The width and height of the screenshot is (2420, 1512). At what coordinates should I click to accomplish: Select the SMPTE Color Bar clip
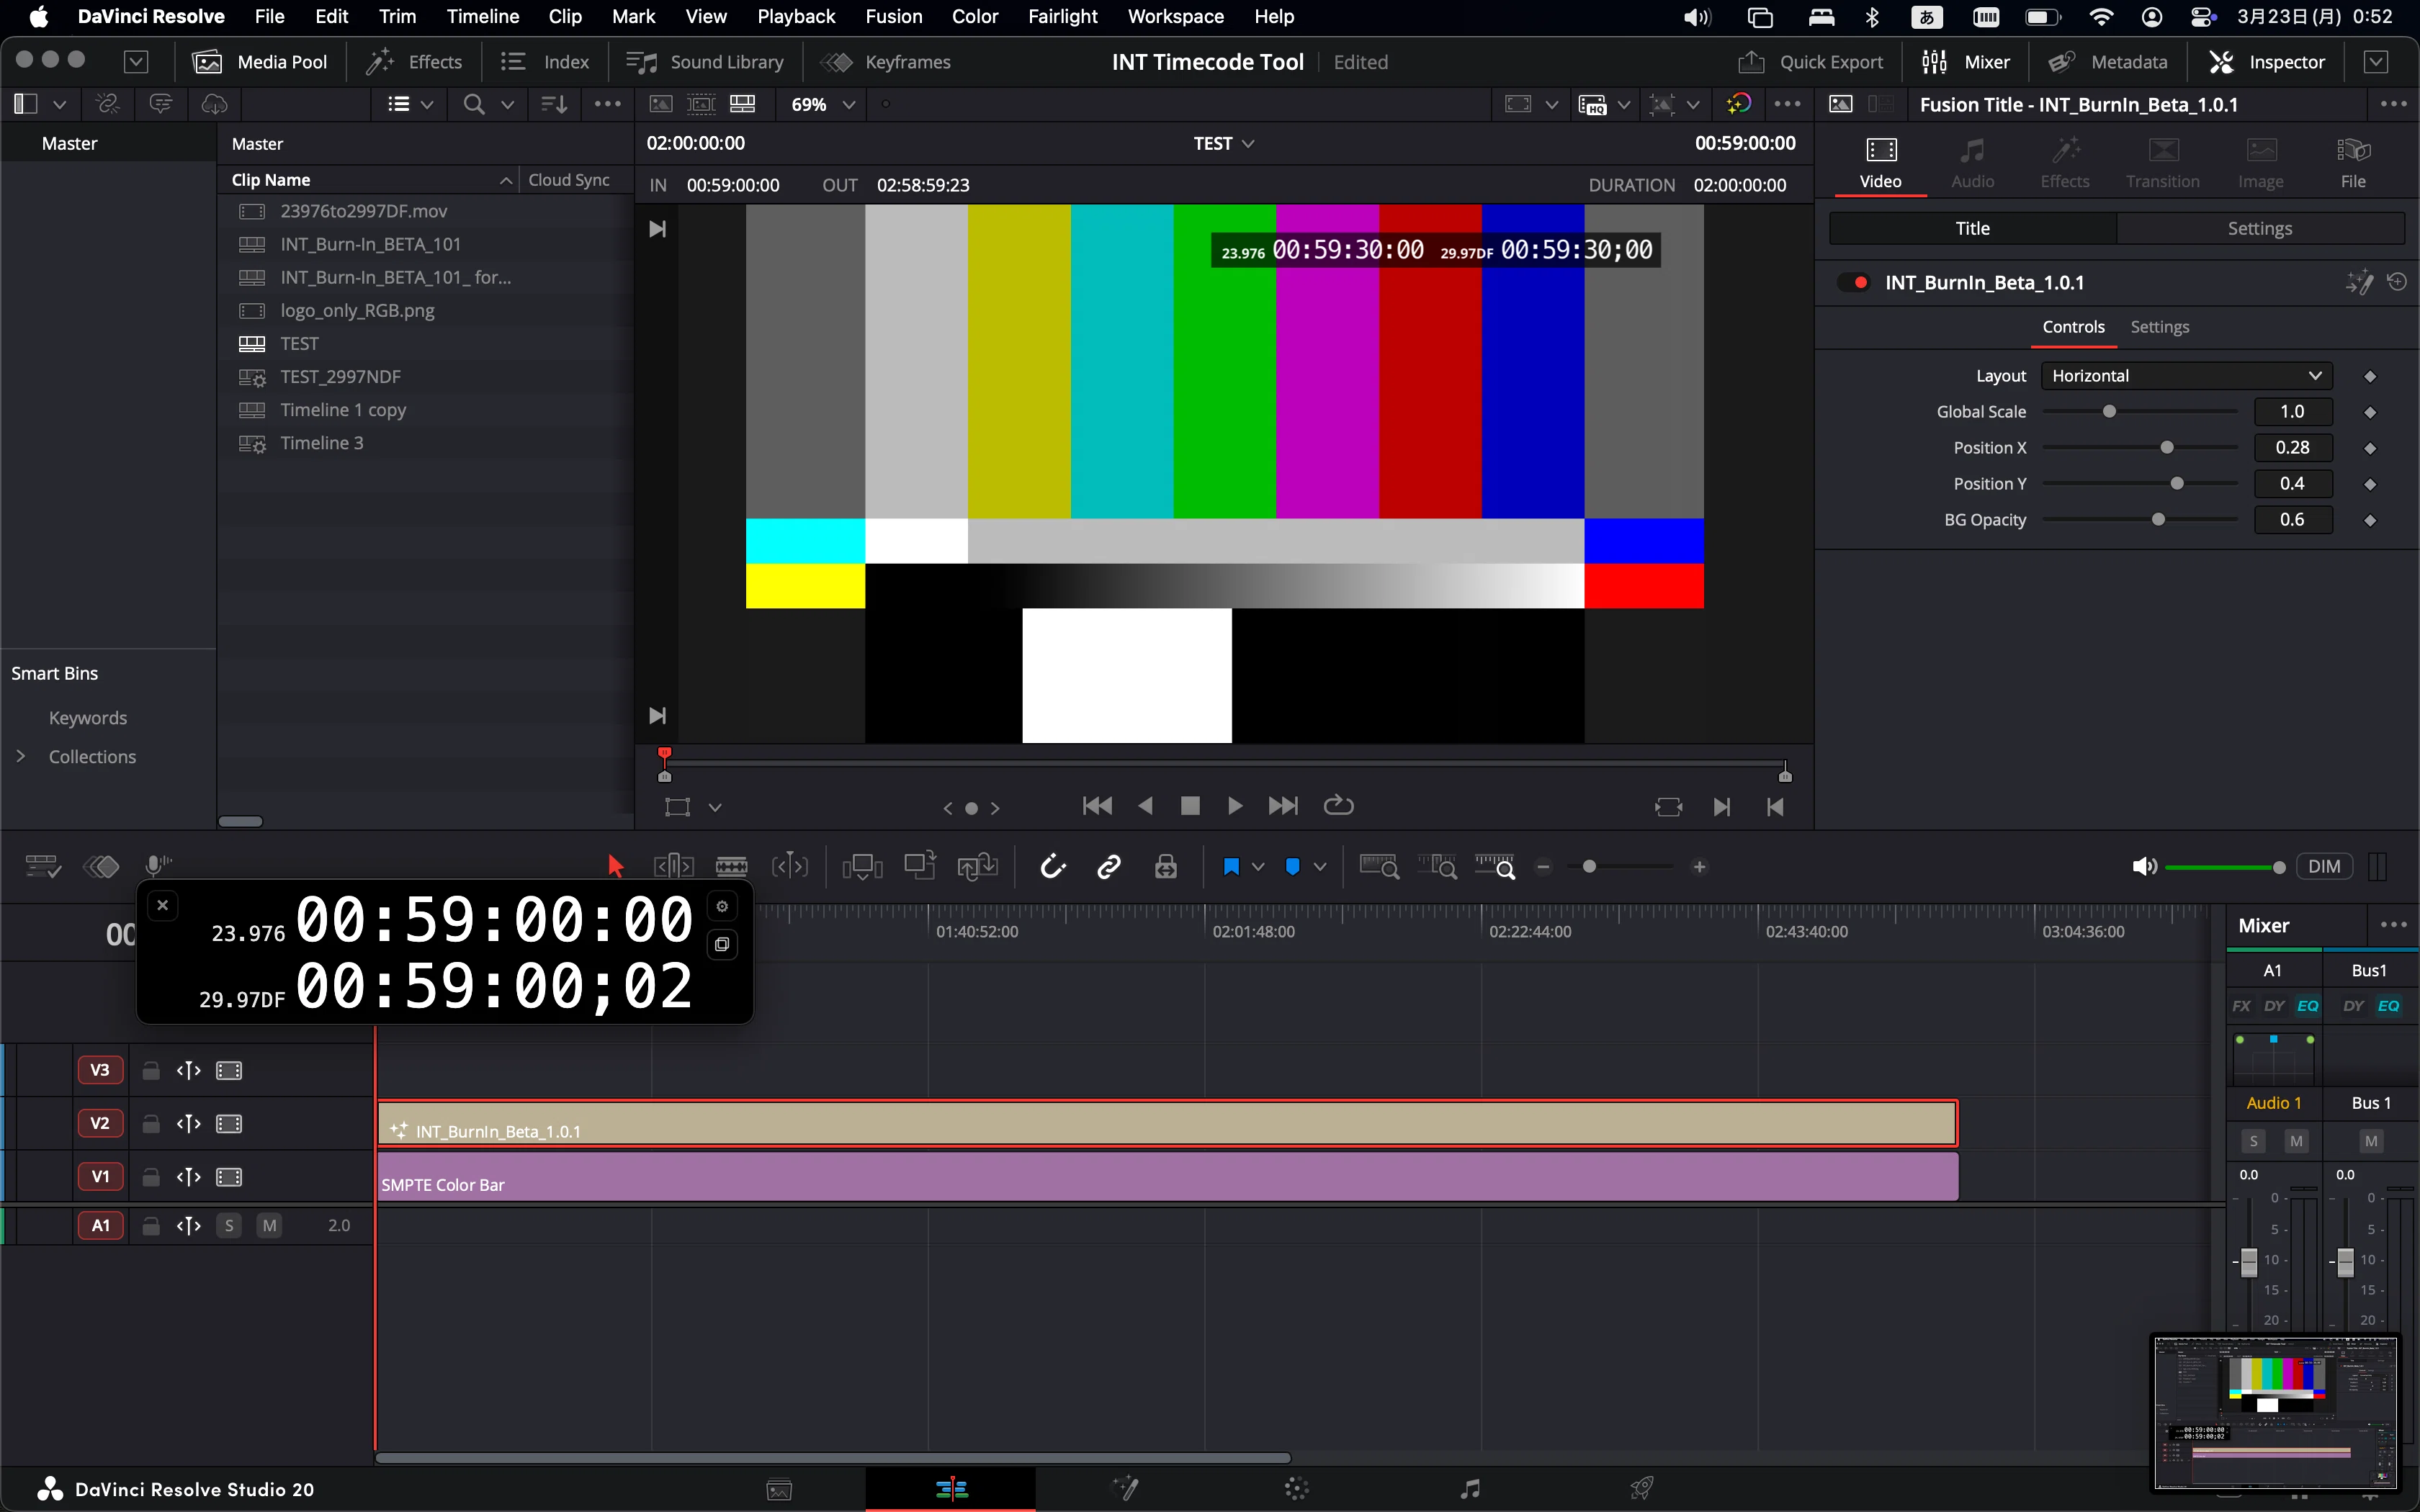tap(1167, 1177)
